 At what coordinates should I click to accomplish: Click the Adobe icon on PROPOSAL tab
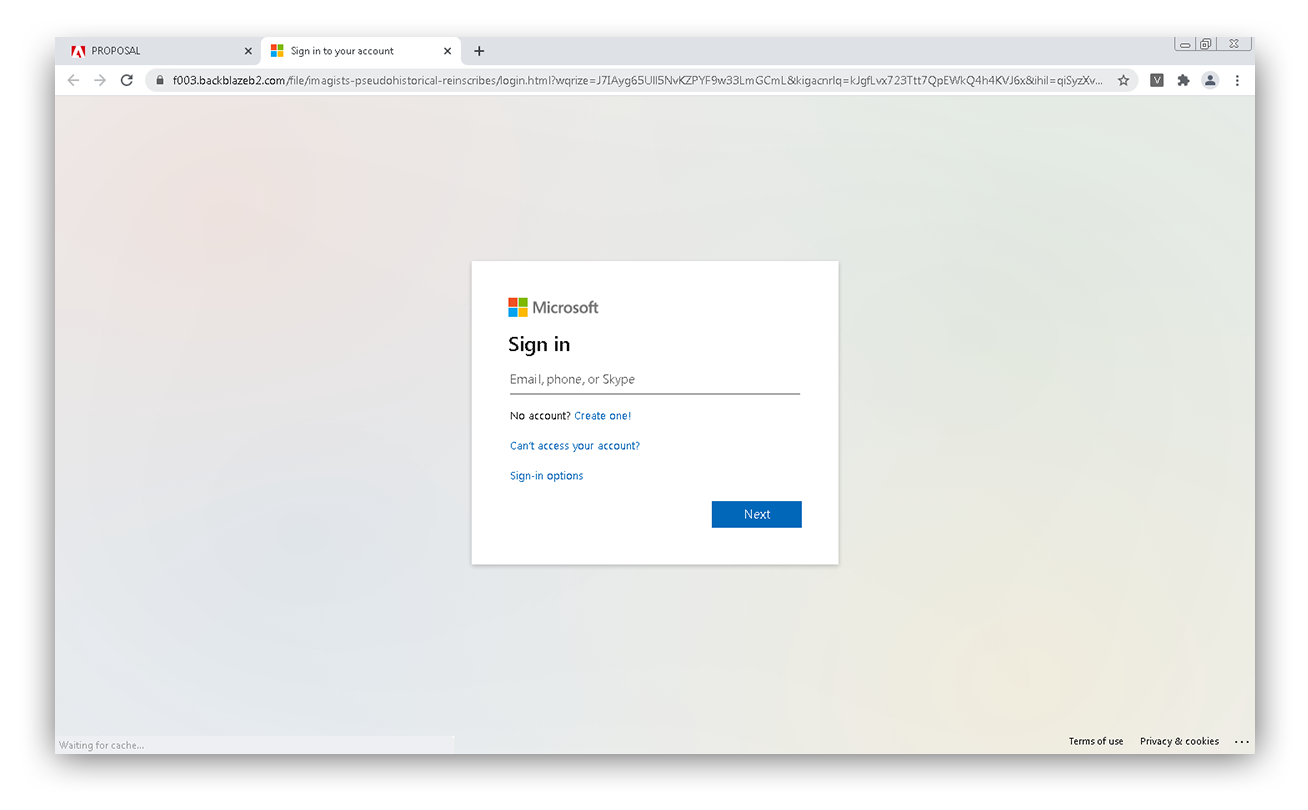point(78,51)
